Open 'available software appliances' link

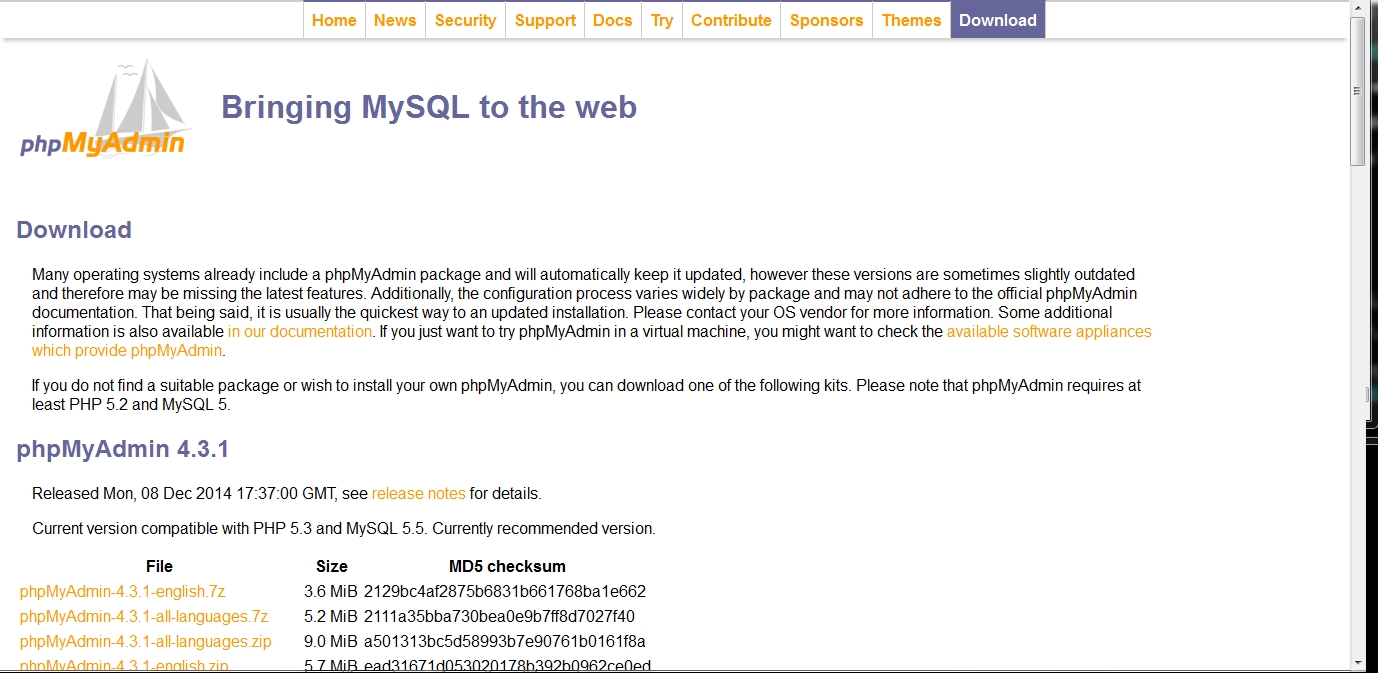coord(1049,332)
